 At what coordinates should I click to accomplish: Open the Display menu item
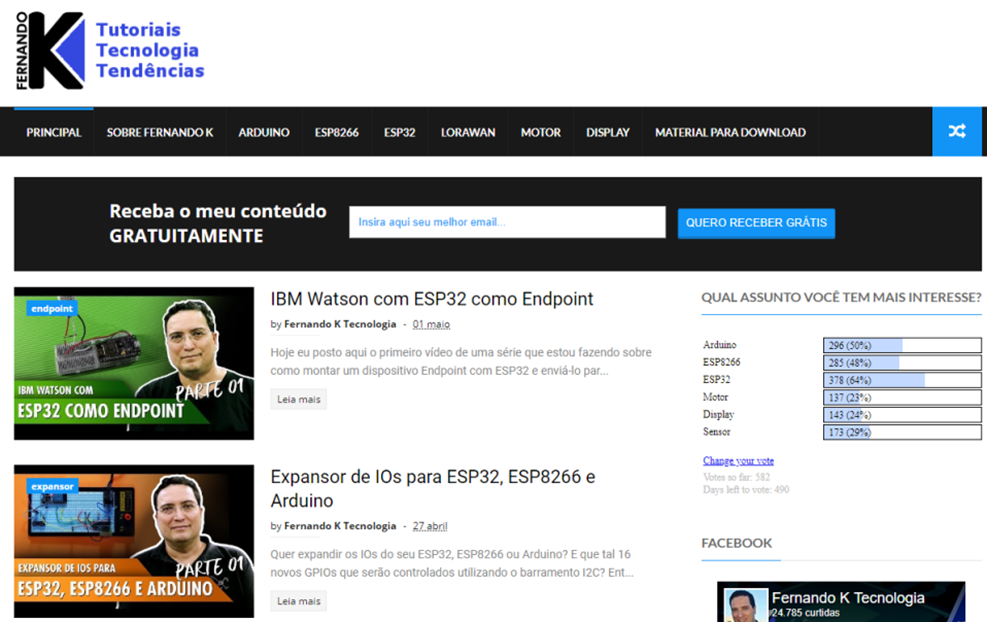[607, 132]
